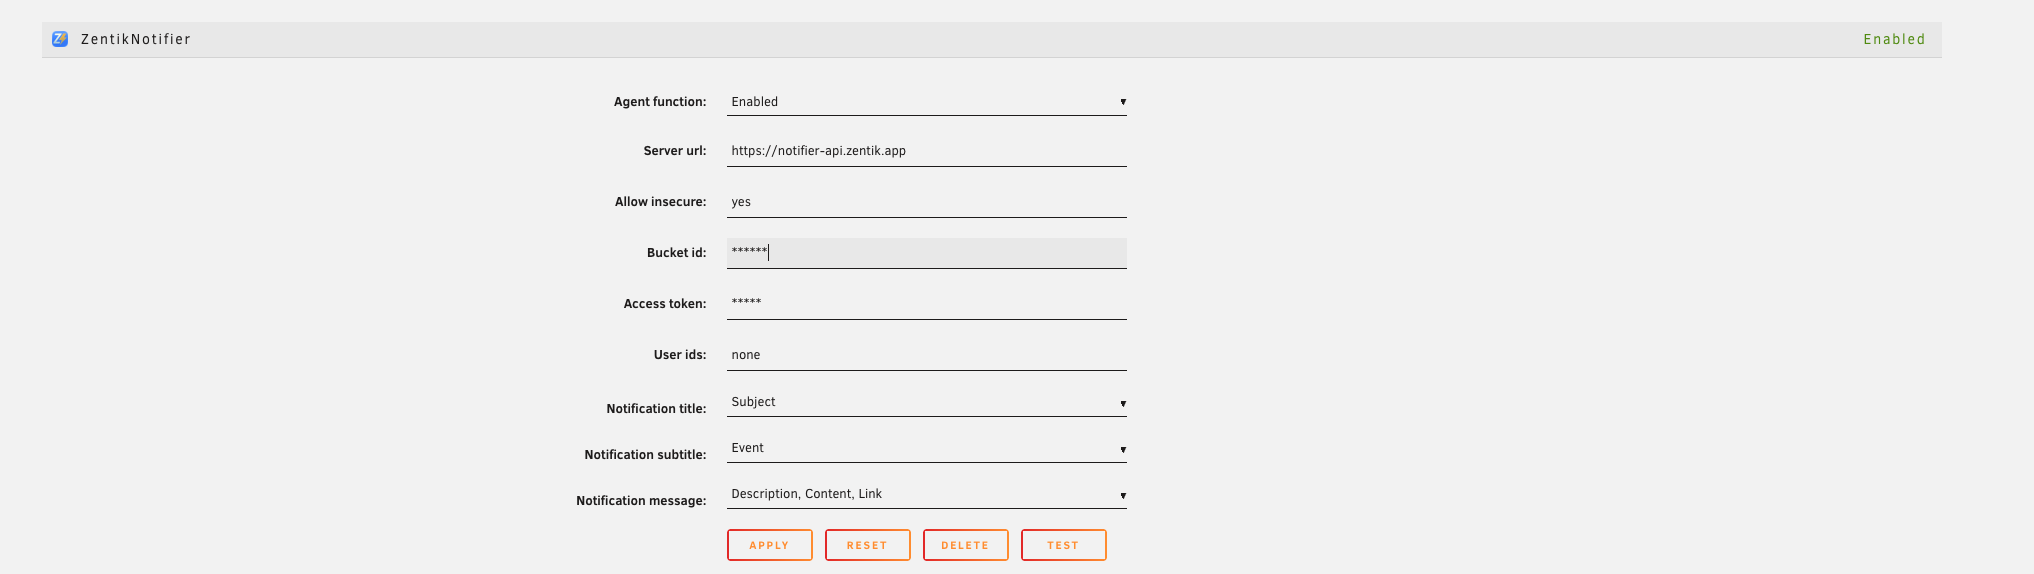Run the Test button
2034x574 pixels.
(x=1063, y=545)
